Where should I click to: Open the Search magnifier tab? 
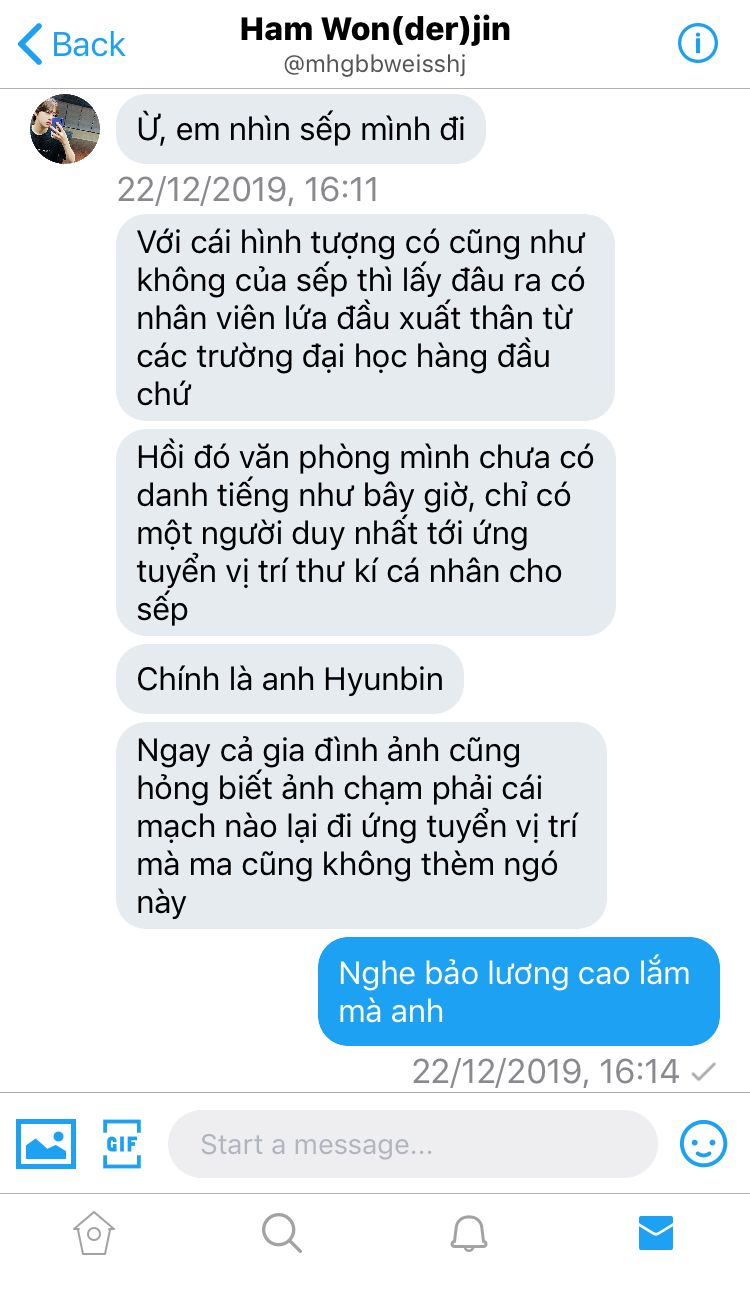coord(281,1232)
